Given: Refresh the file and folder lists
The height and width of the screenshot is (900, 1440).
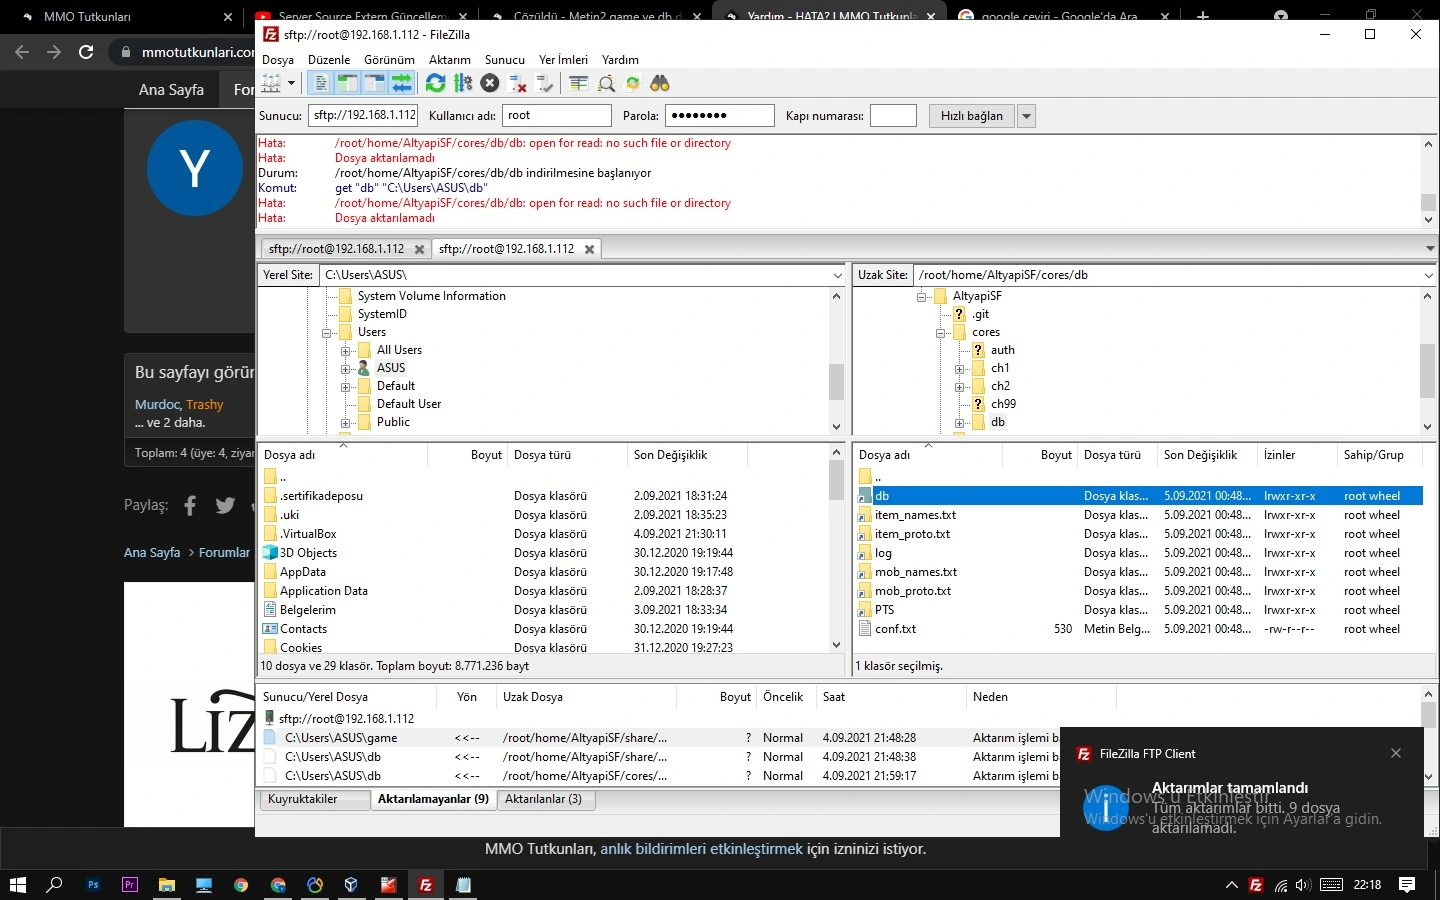Looking at the screenshot, I should 435,84.
